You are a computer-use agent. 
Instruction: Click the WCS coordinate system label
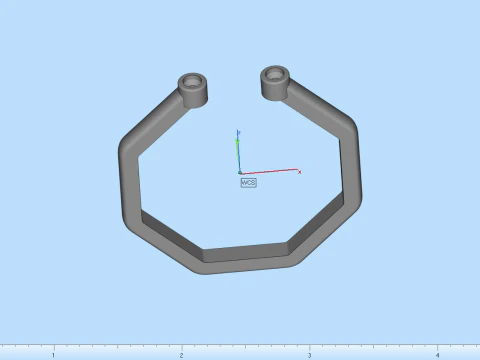click(248, 183)
